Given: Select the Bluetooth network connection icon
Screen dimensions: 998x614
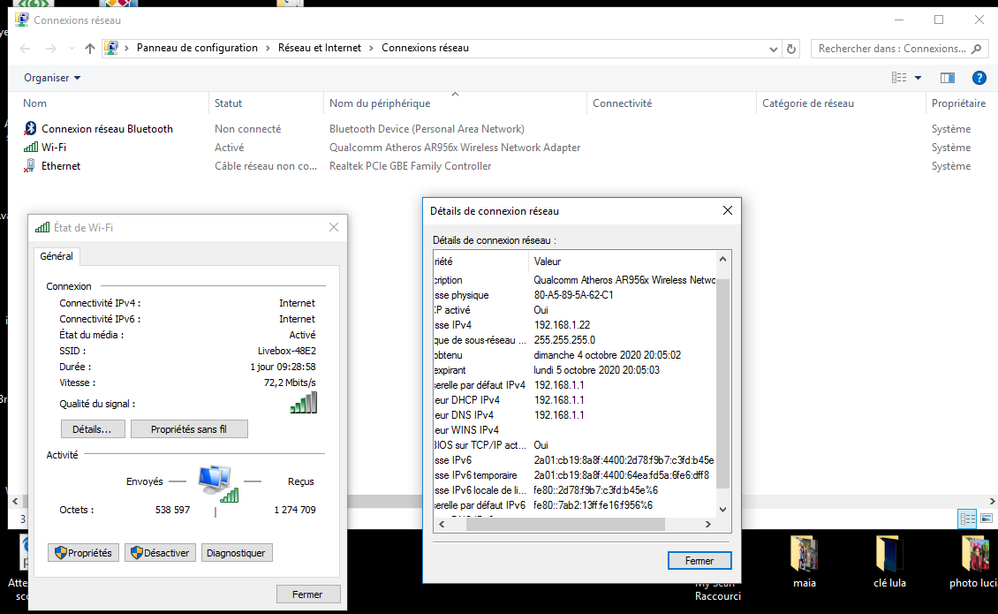Looking at the screenshot, I should [x=30, y=129].
